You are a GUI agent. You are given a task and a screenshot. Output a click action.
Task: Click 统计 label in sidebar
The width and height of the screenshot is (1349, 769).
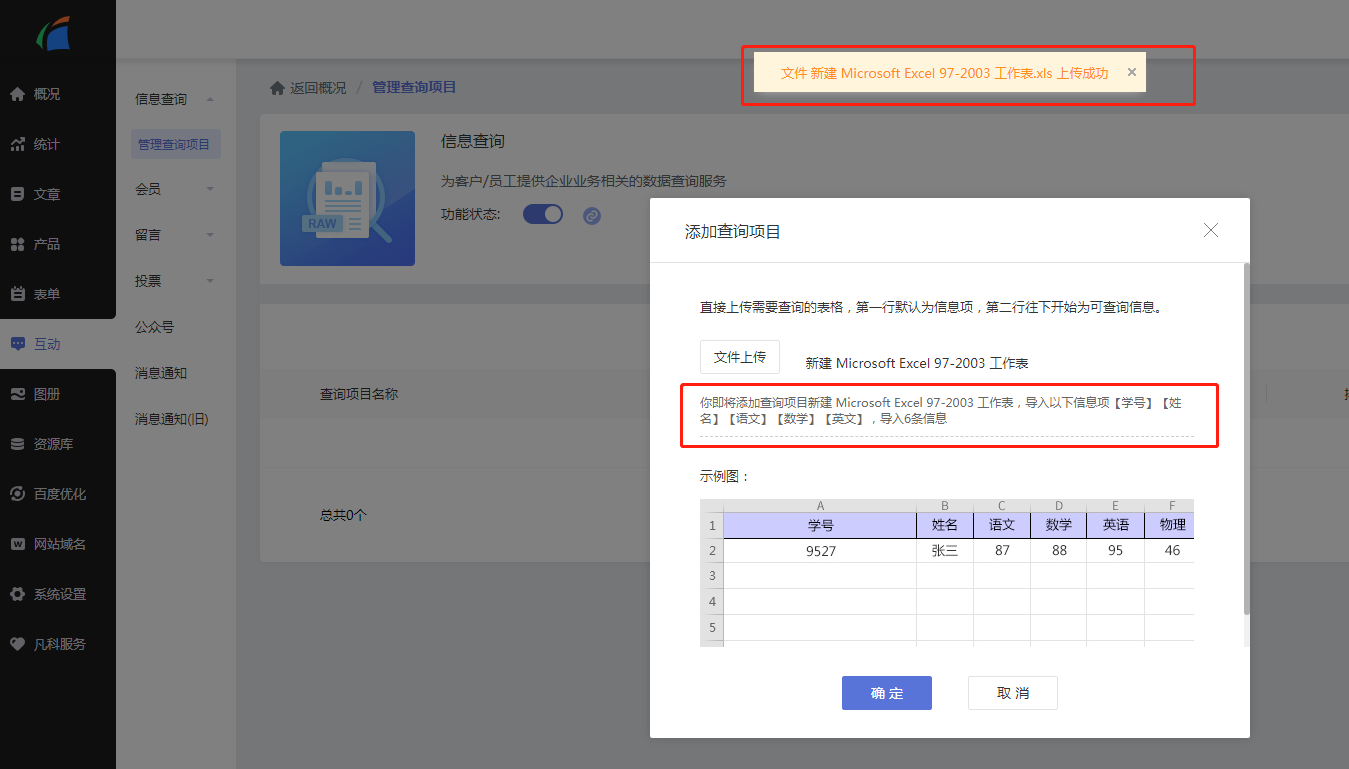coord(47,144)
